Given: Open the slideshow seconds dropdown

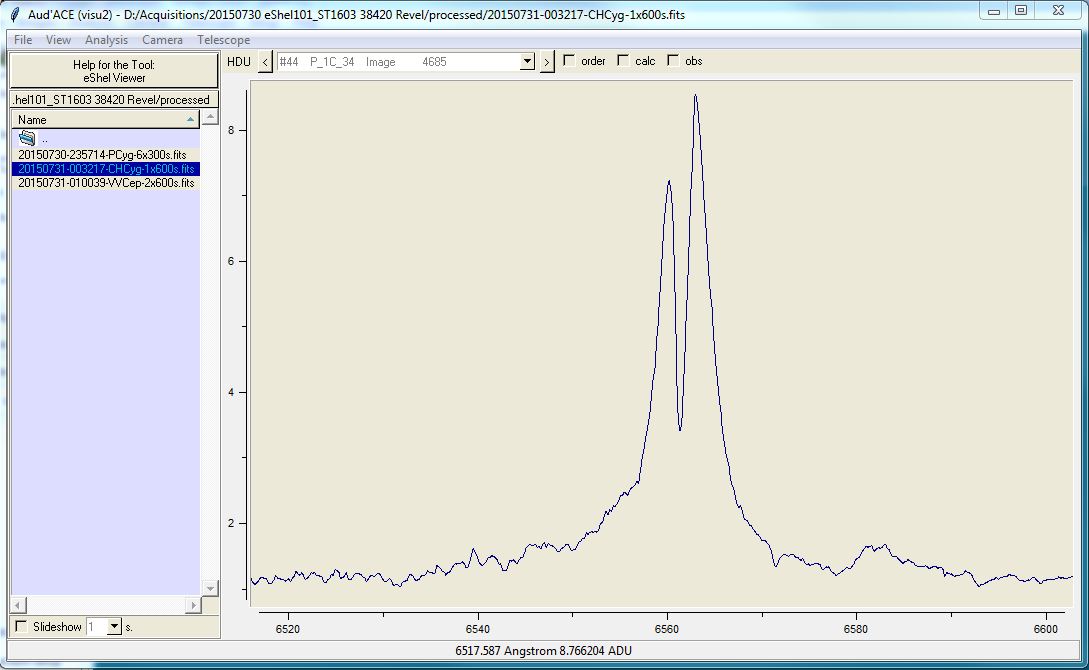Looking at the screenshot, I should click(x=112, y=626).
